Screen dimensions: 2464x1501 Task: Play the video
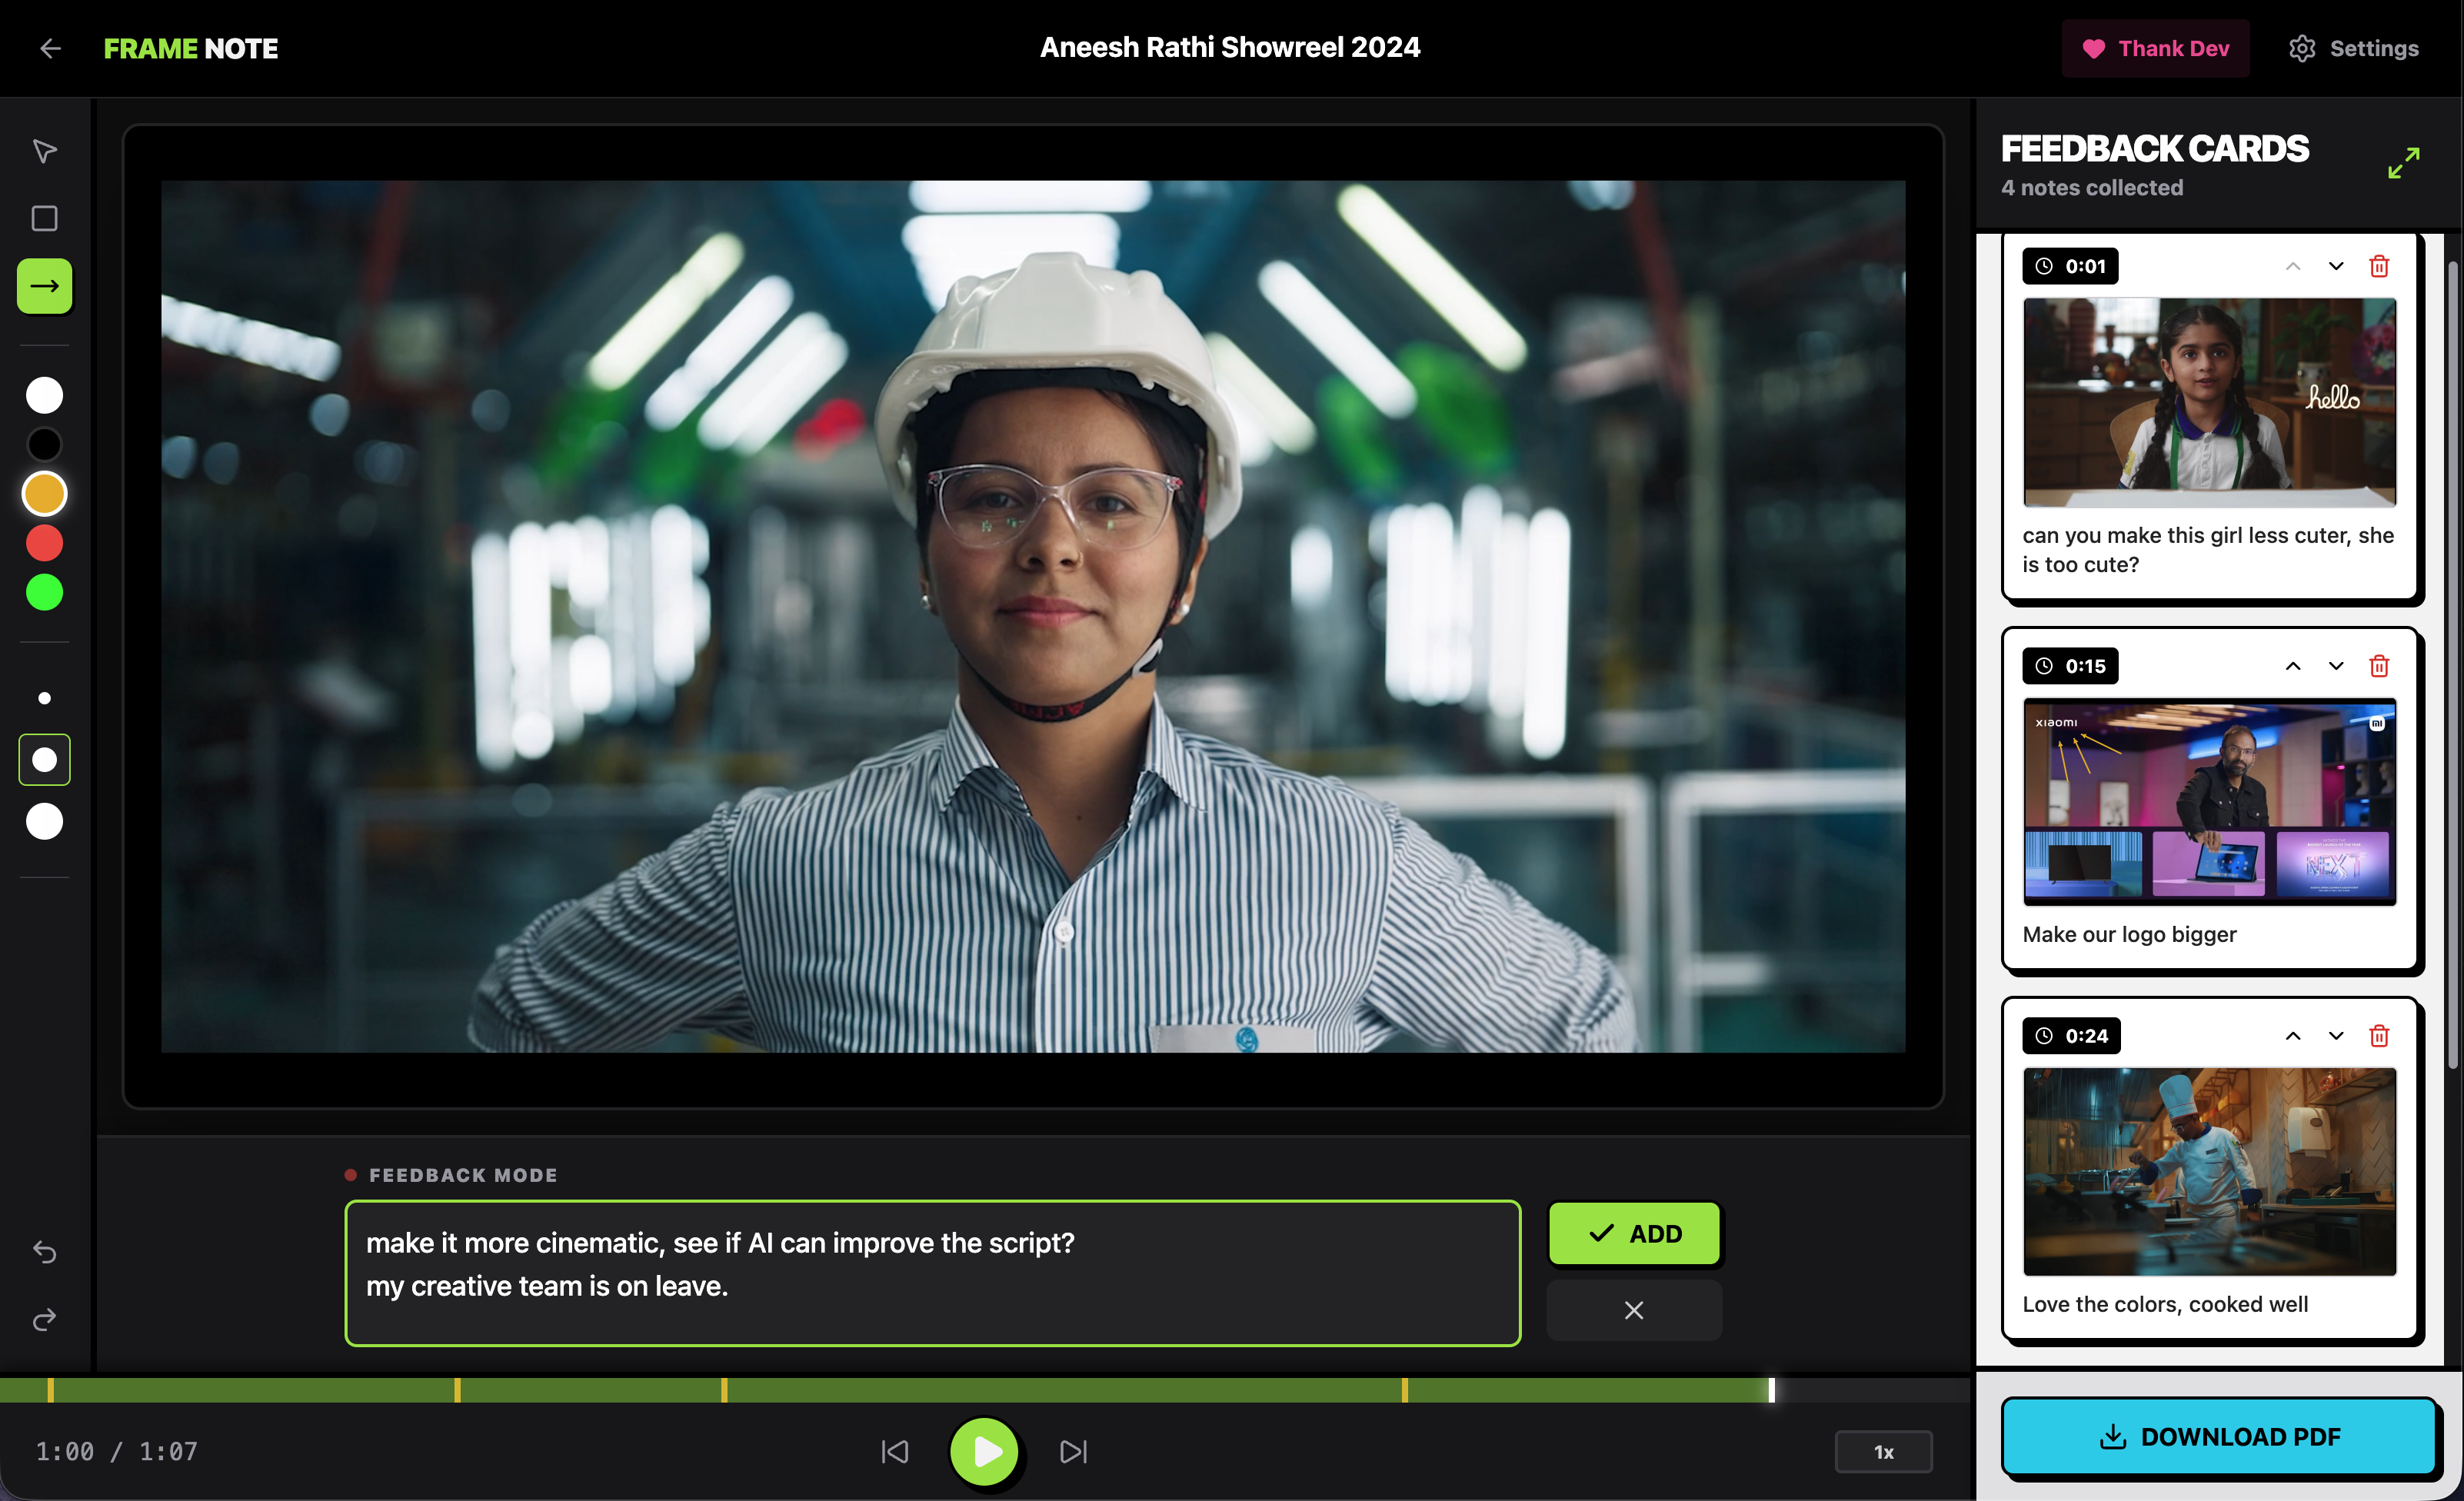(x=985, y=1452)
